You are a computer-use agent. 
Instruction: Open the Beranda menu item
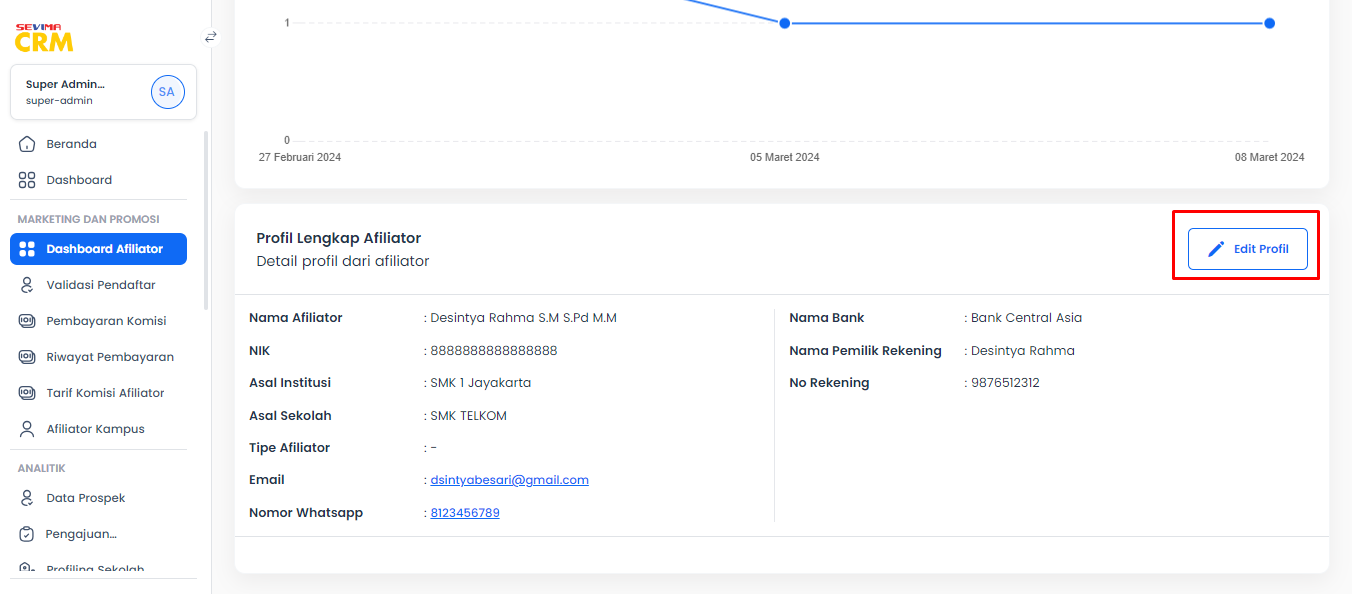coord(98,144)
